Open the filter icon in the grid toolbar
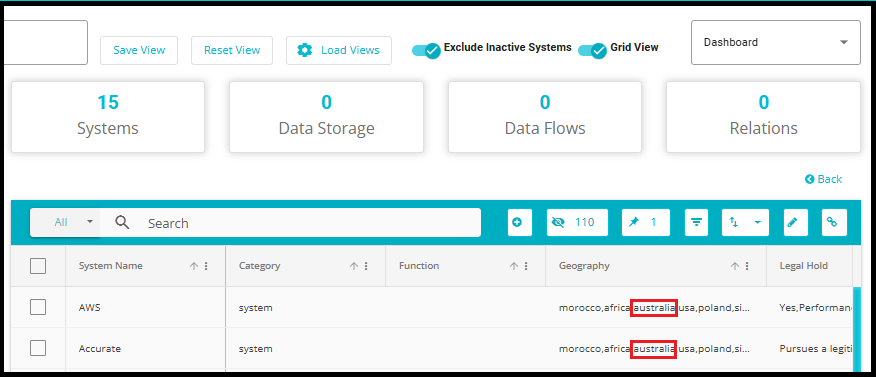 pos(696,222)
